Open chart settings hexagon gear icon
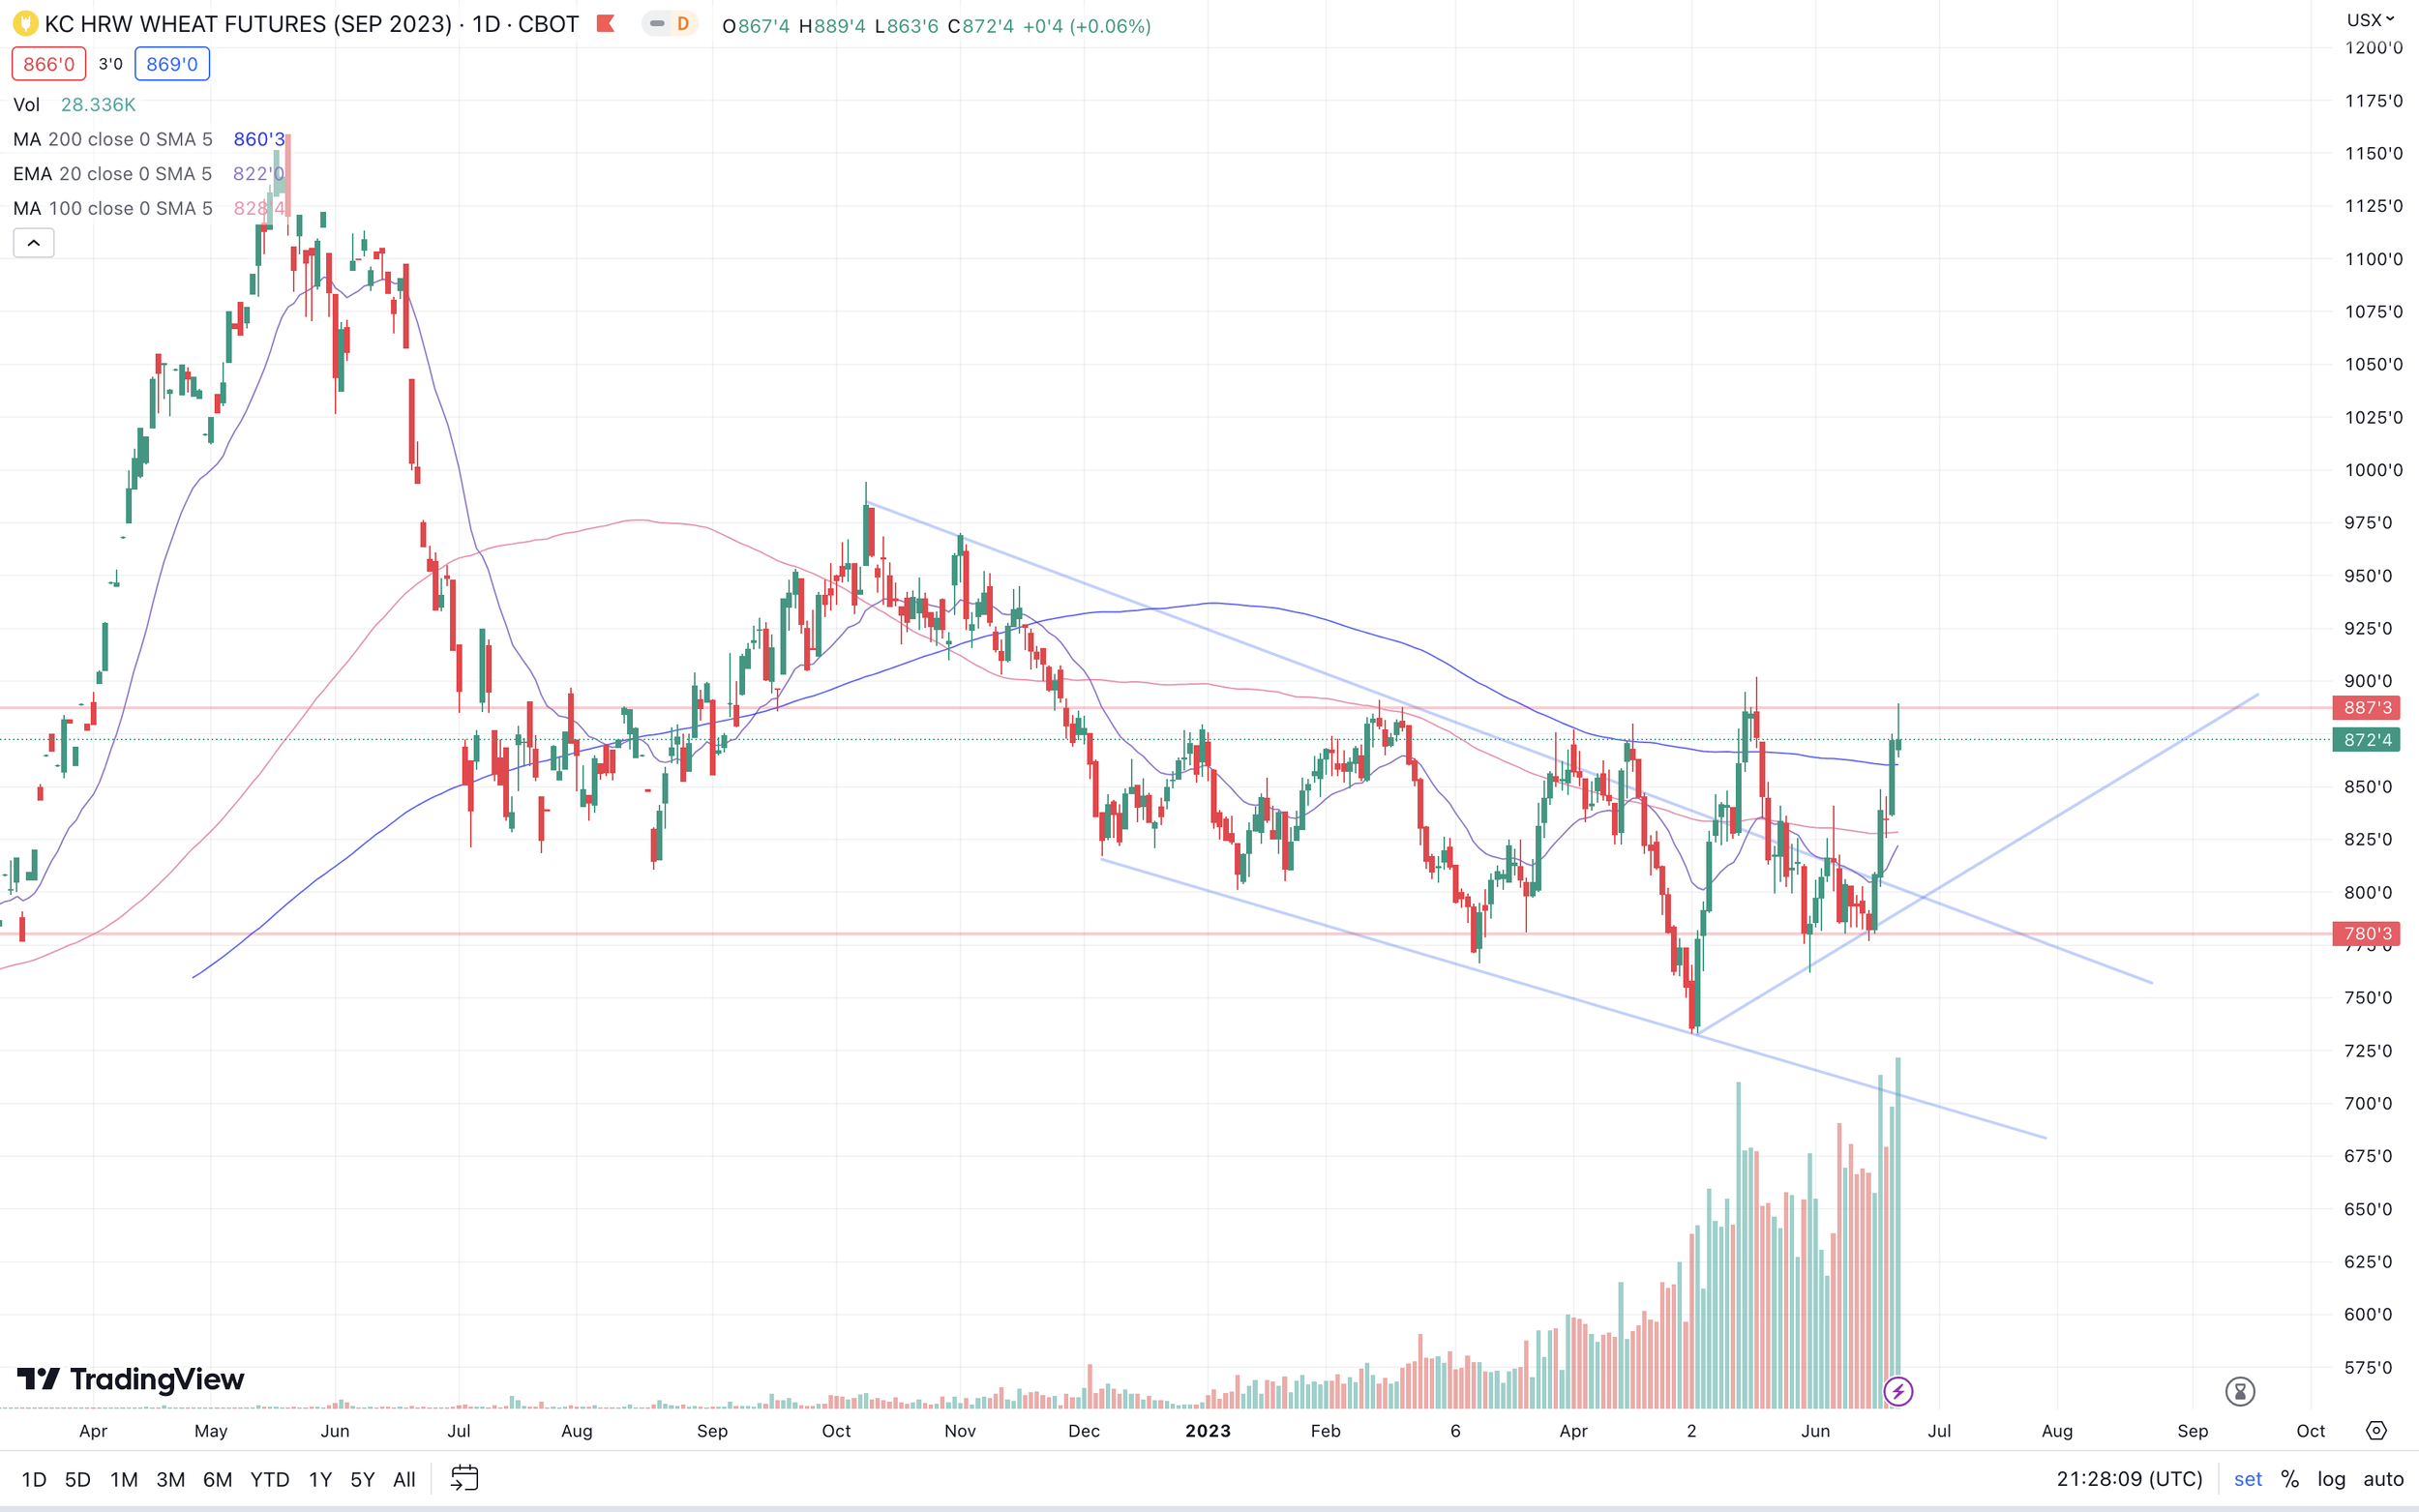Screen dimensions: 2419x1512 pyautogui.click(x=2377, y=1431)
